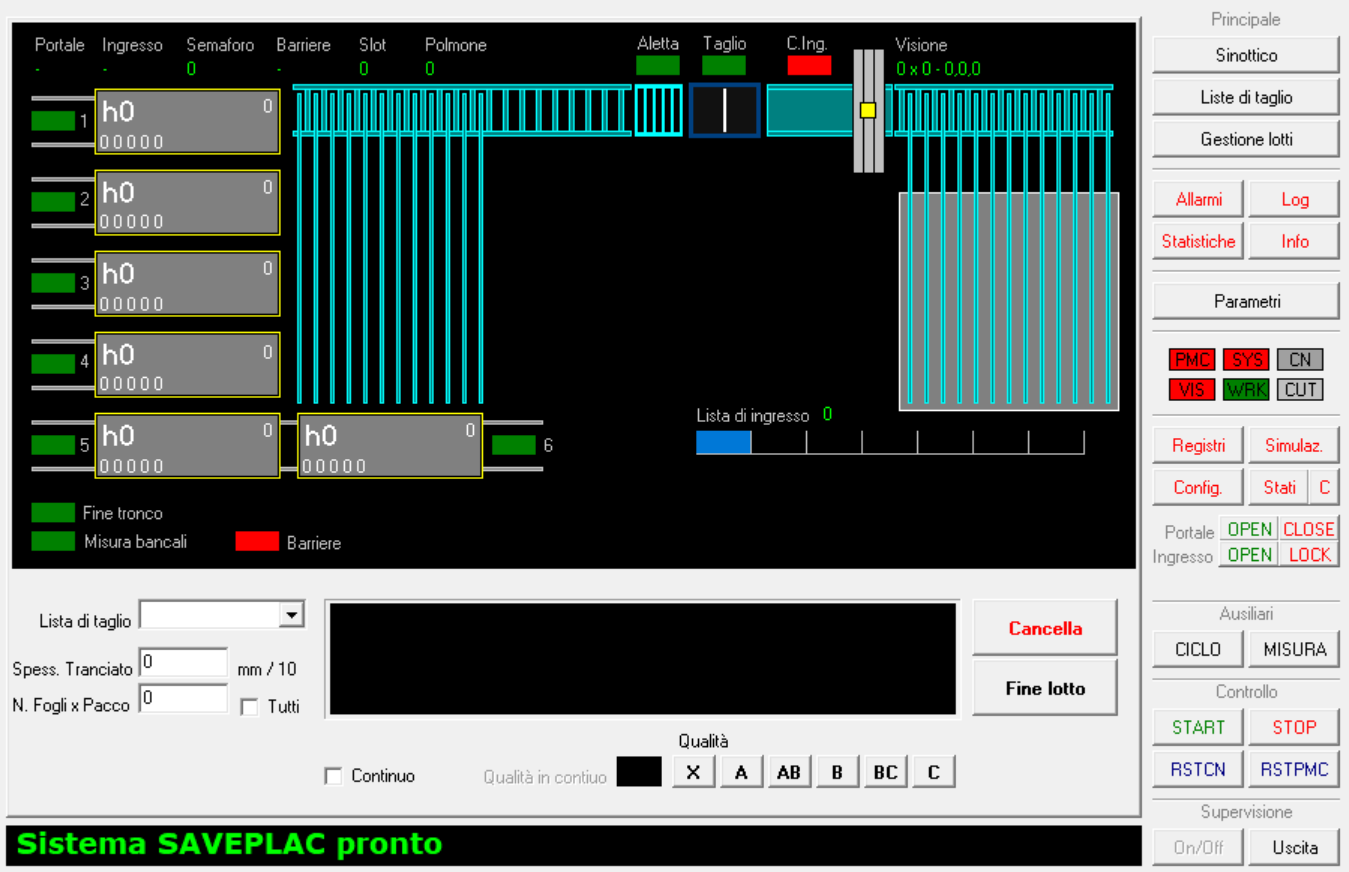Click the WRK green status lamp

coord(1246,390)
